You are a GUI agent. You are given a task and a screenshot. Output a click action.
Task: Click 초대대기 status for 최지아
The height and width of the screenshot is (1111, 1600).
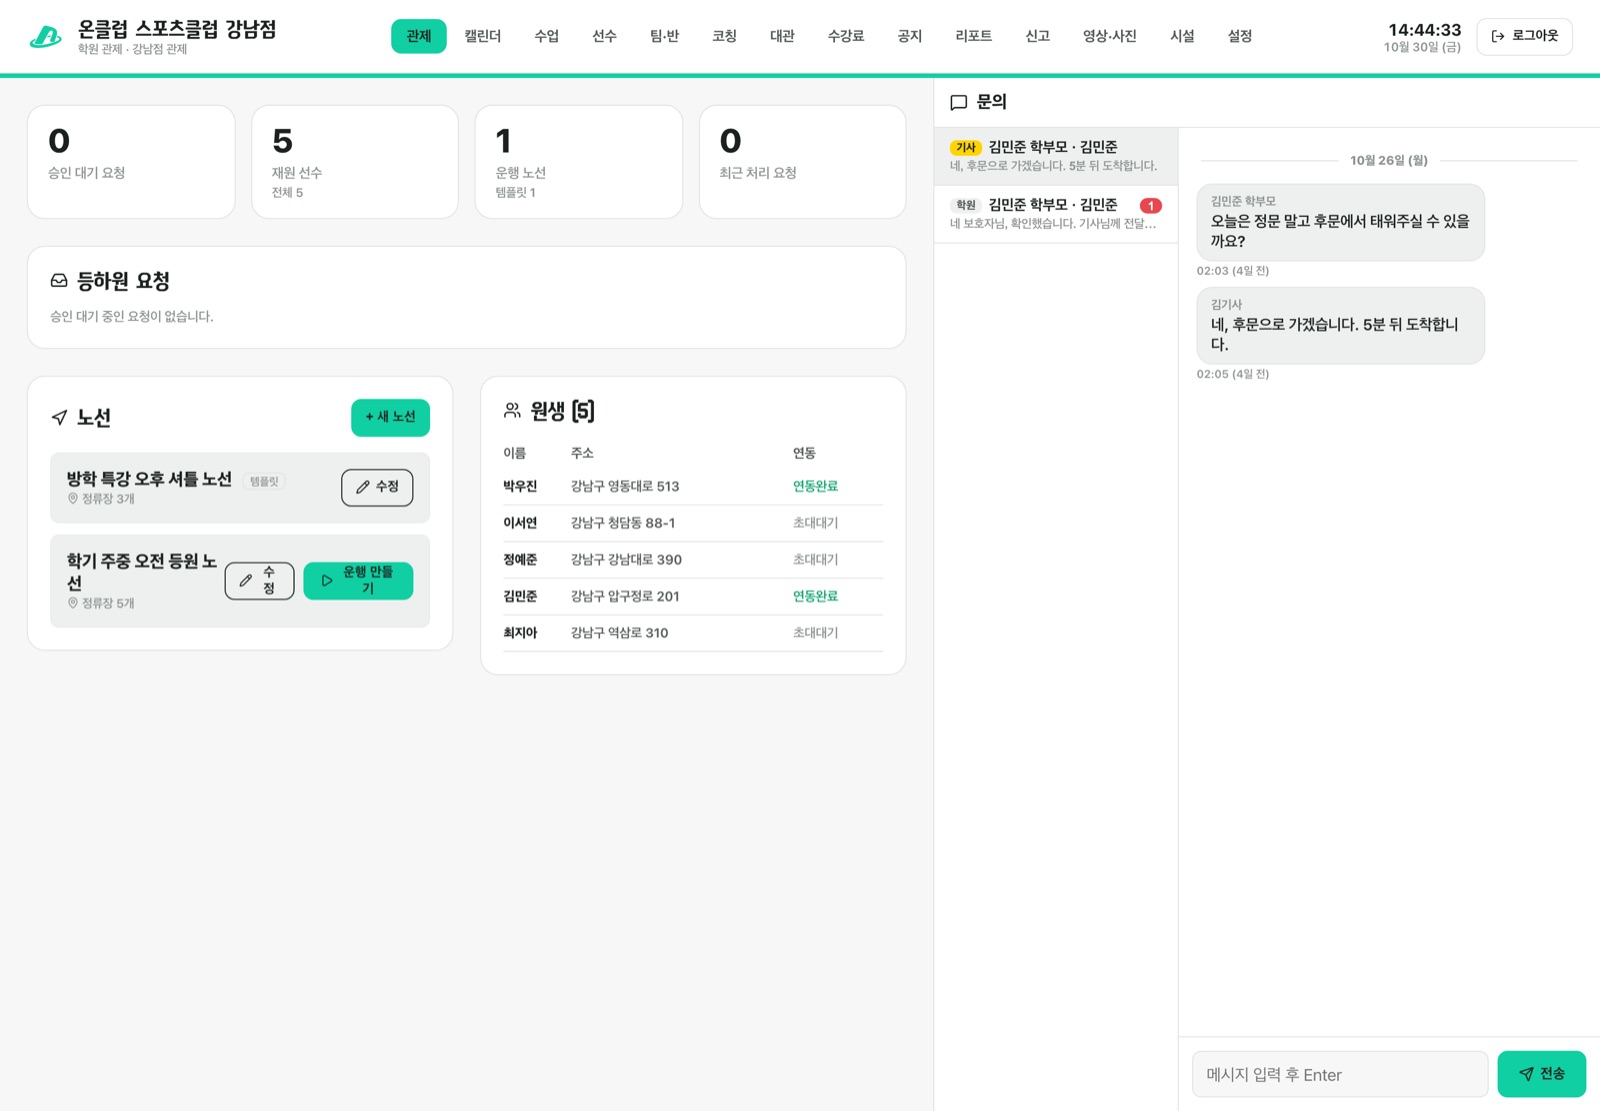[815, 633]
